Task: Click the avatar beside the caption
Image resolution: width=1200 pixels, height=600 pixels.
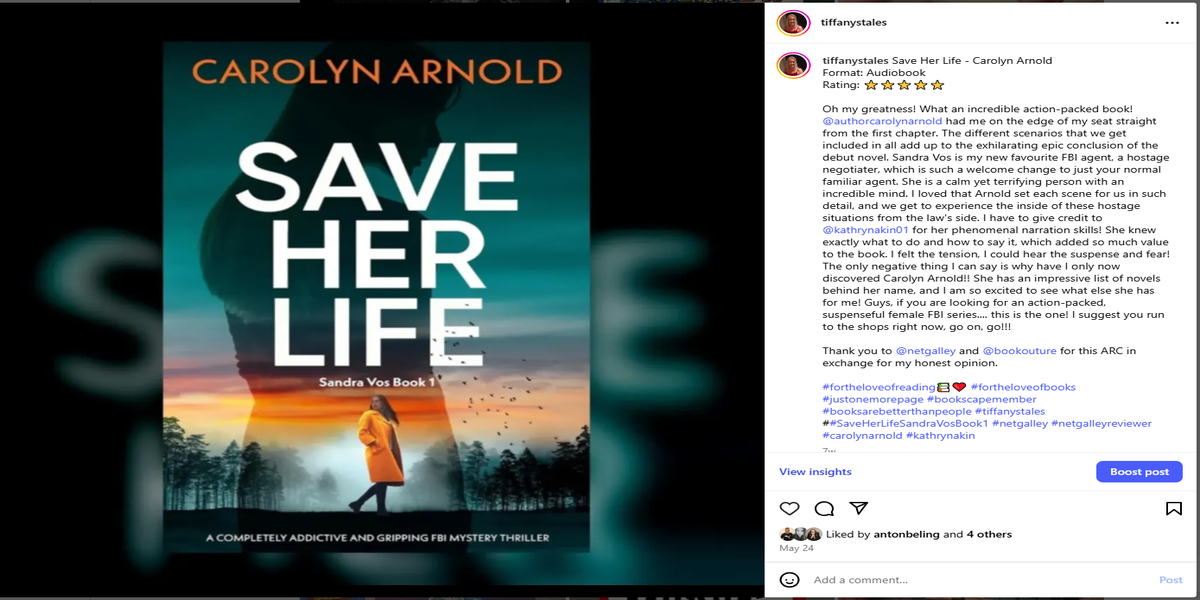Action: click(793, 65)
